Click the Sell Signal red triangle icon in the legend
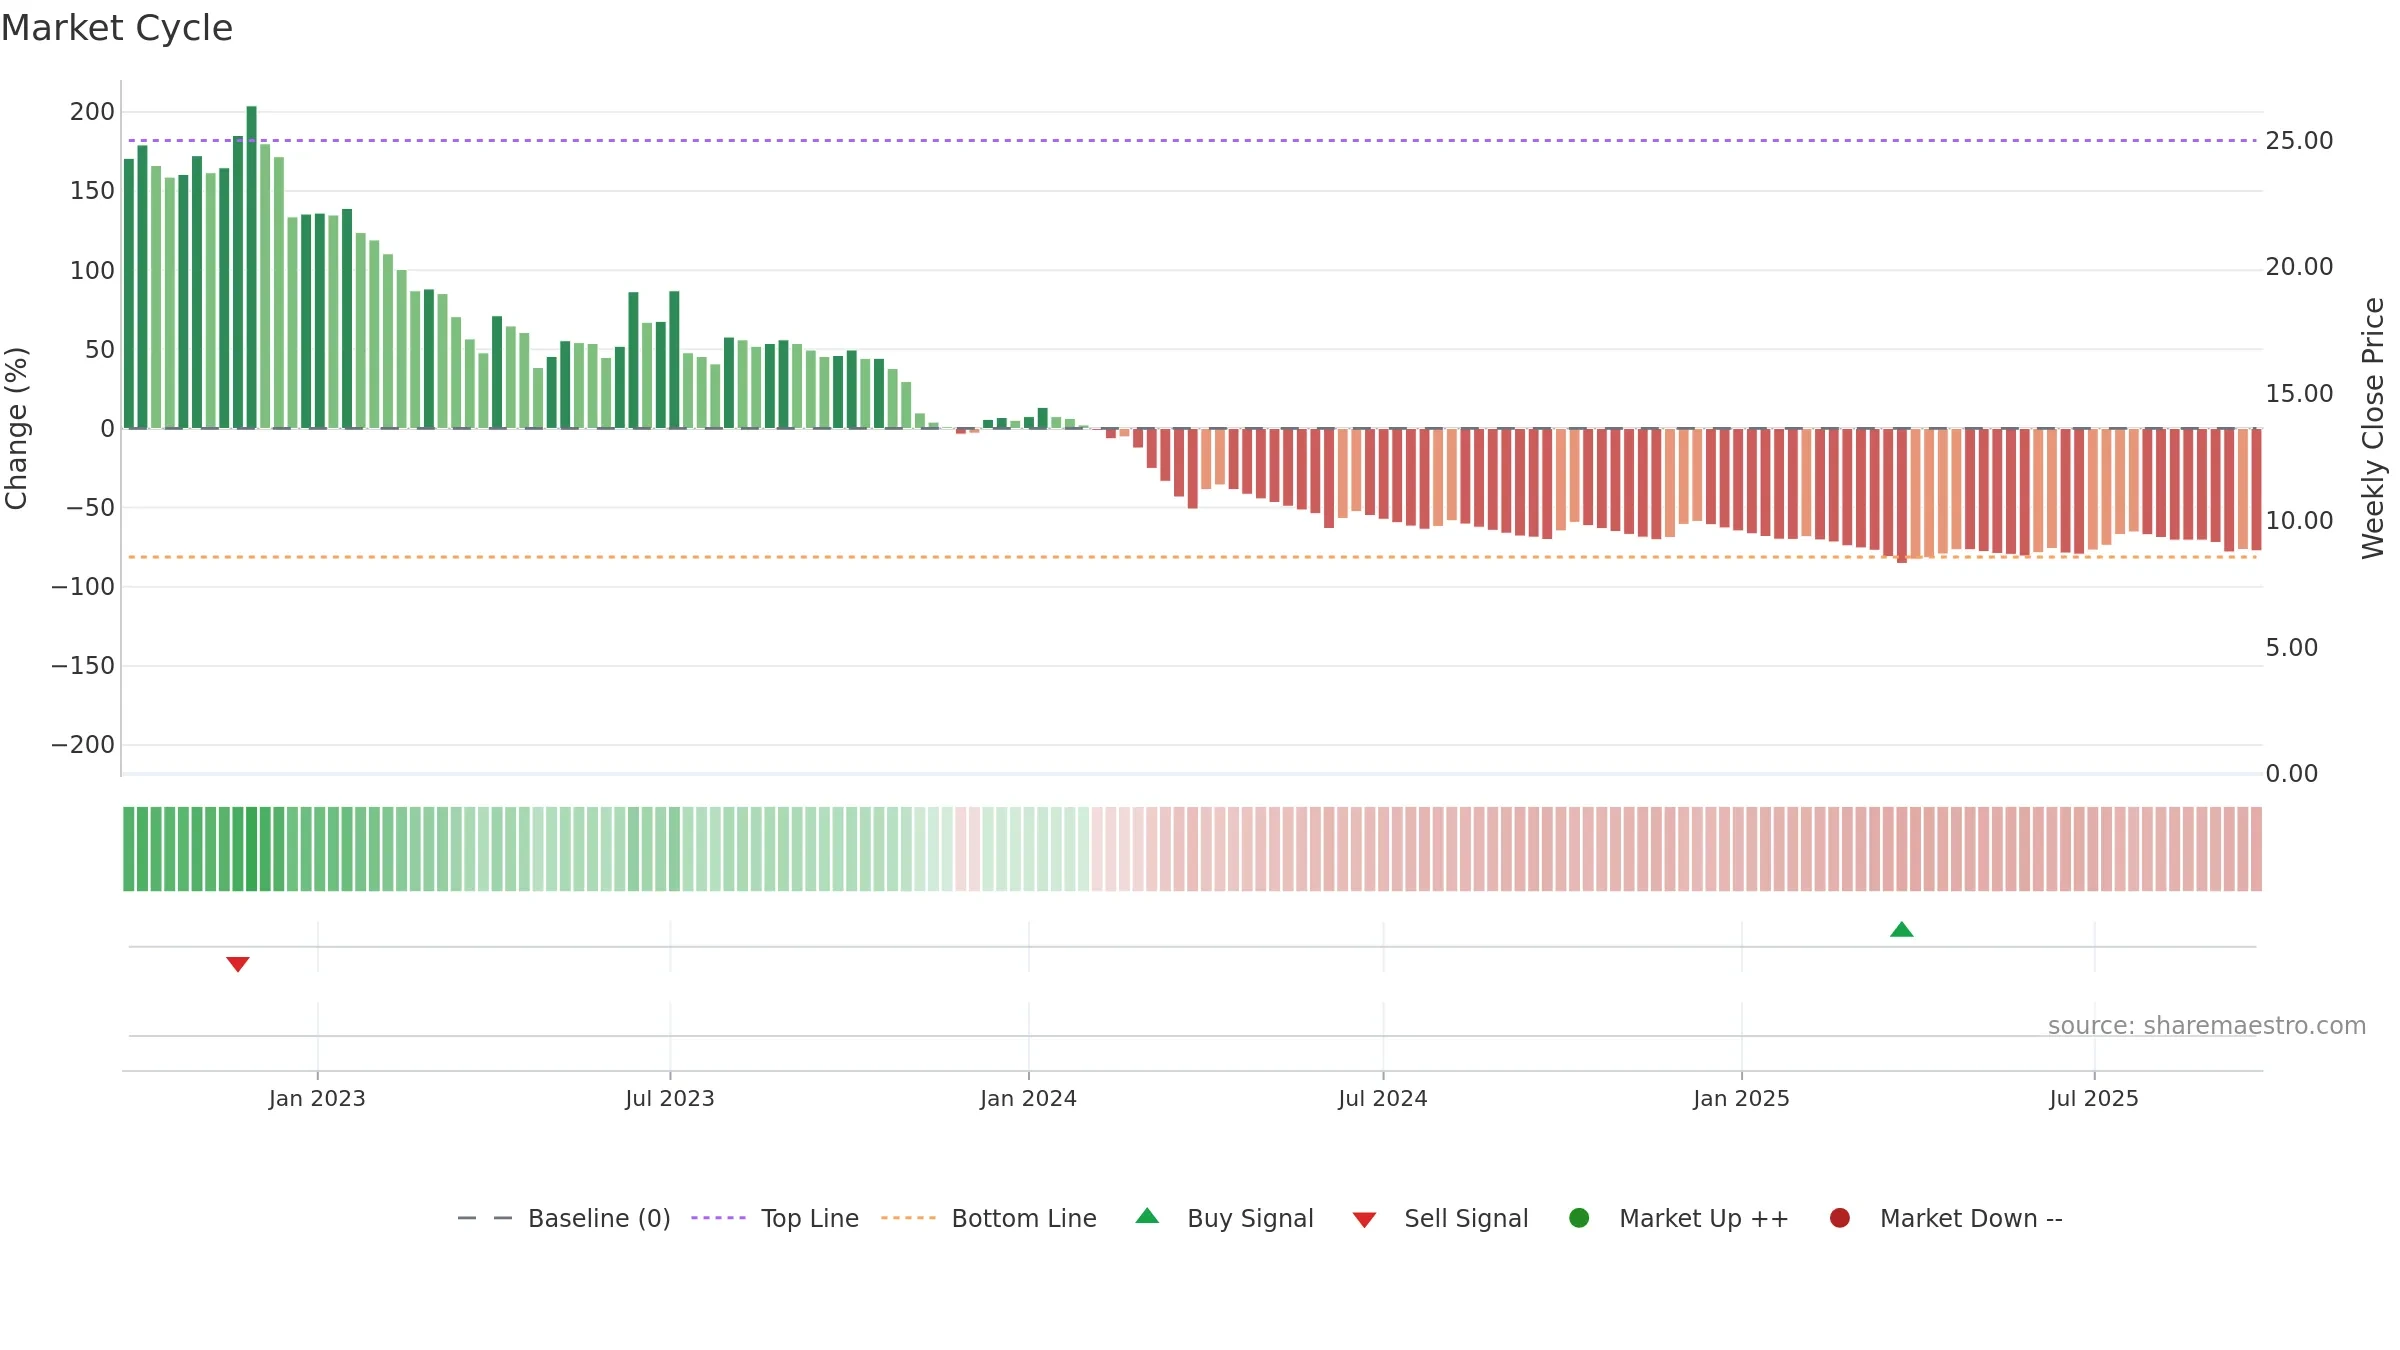 1364,1220
